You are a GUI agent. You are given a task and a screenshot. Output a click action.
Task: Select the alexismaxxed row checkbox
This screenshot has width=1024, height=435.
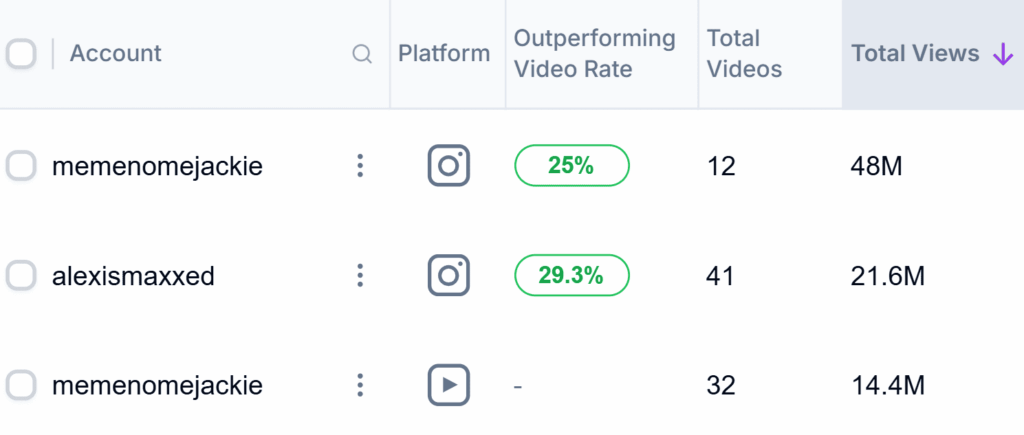click(x=21, y=275)
